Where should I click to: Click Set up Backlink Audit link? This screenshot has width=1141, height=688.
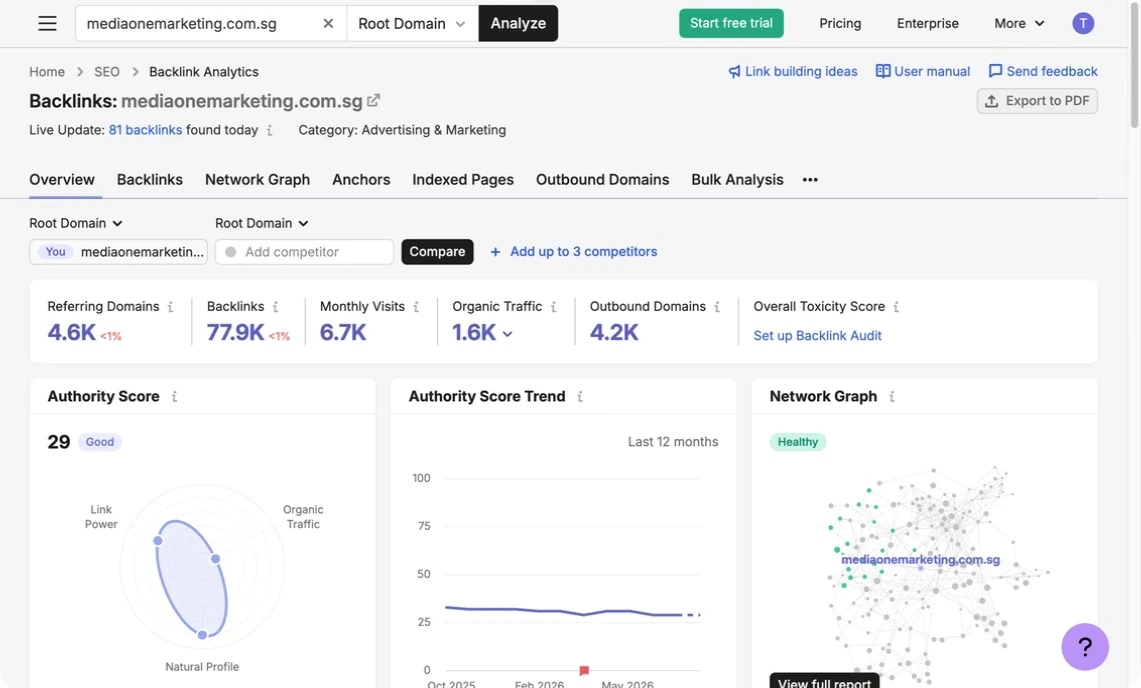click(817, 336)
